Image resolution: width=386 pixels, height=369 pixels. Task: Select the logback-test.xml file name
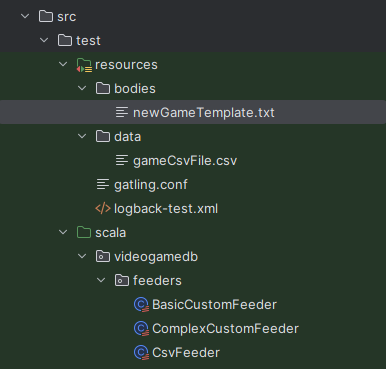pyautogui.click(x=166, y=209)
